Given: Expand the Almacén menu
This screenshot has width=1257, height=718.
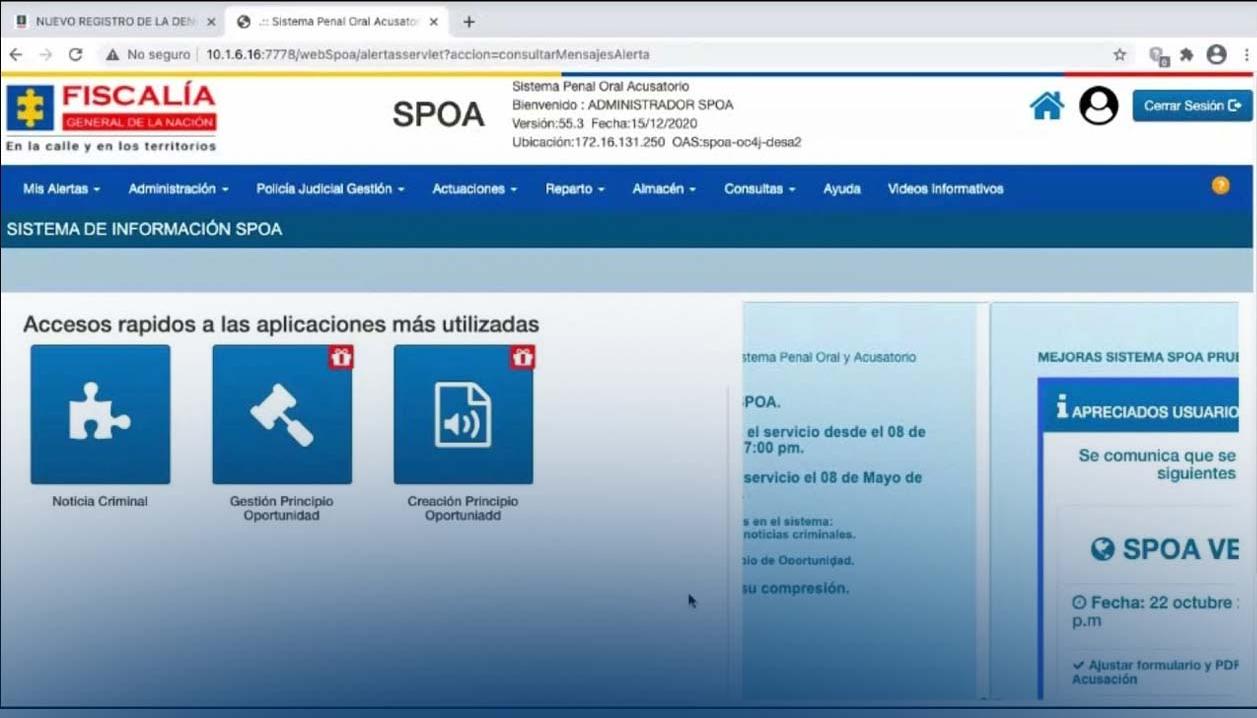Looking at the screenshot, I should pyautogui.click(x=663, y=189).
